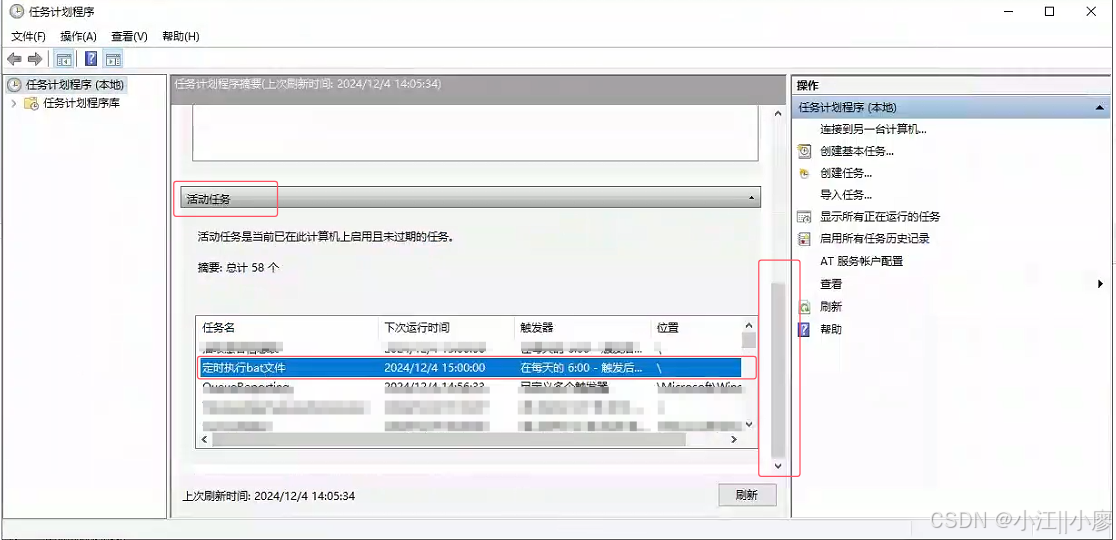This screenshot has height=540, width=1116.
Task: Maximize the Task Scheduler window
Action: (1049, 11)
